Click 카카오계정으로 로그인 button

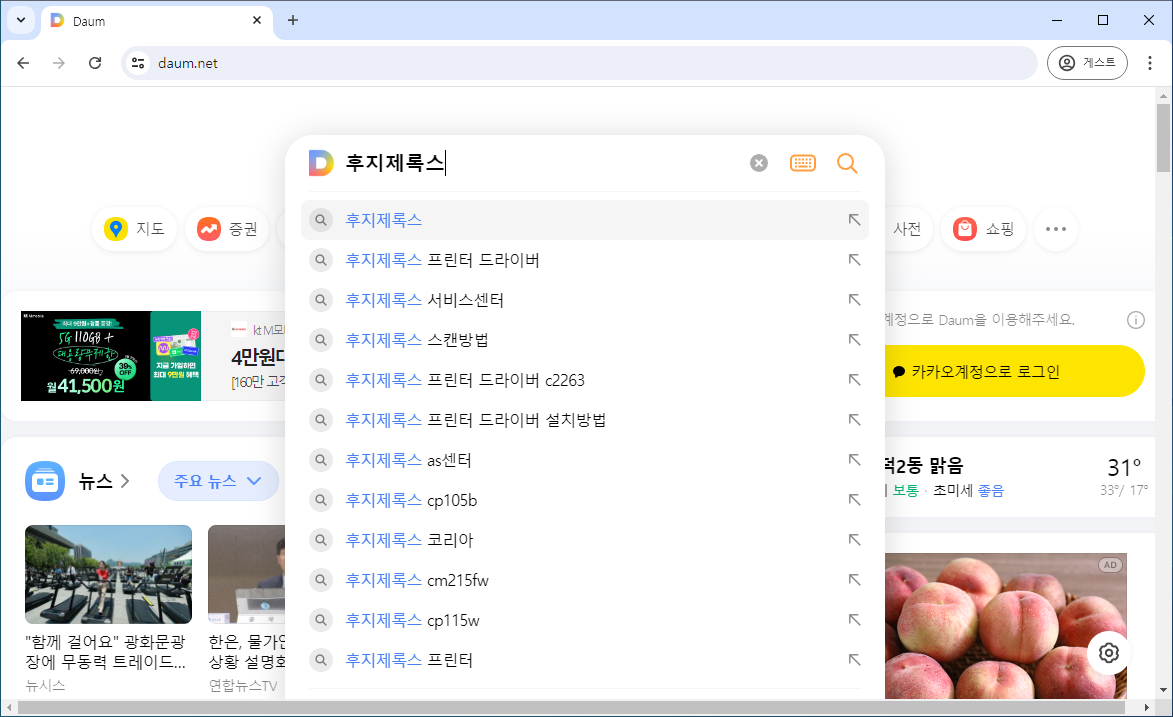1014,371
